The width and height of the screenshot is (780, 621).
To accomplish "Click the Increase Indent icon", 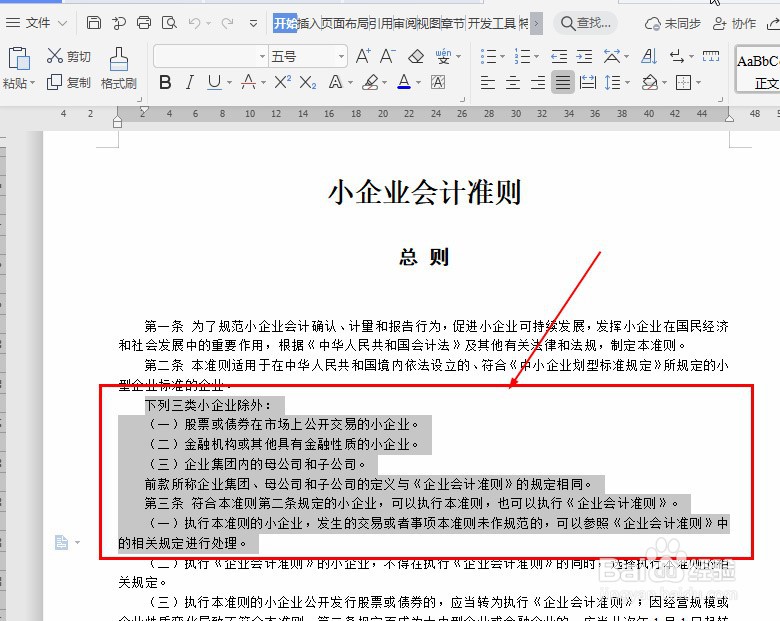I will (584, 56).
